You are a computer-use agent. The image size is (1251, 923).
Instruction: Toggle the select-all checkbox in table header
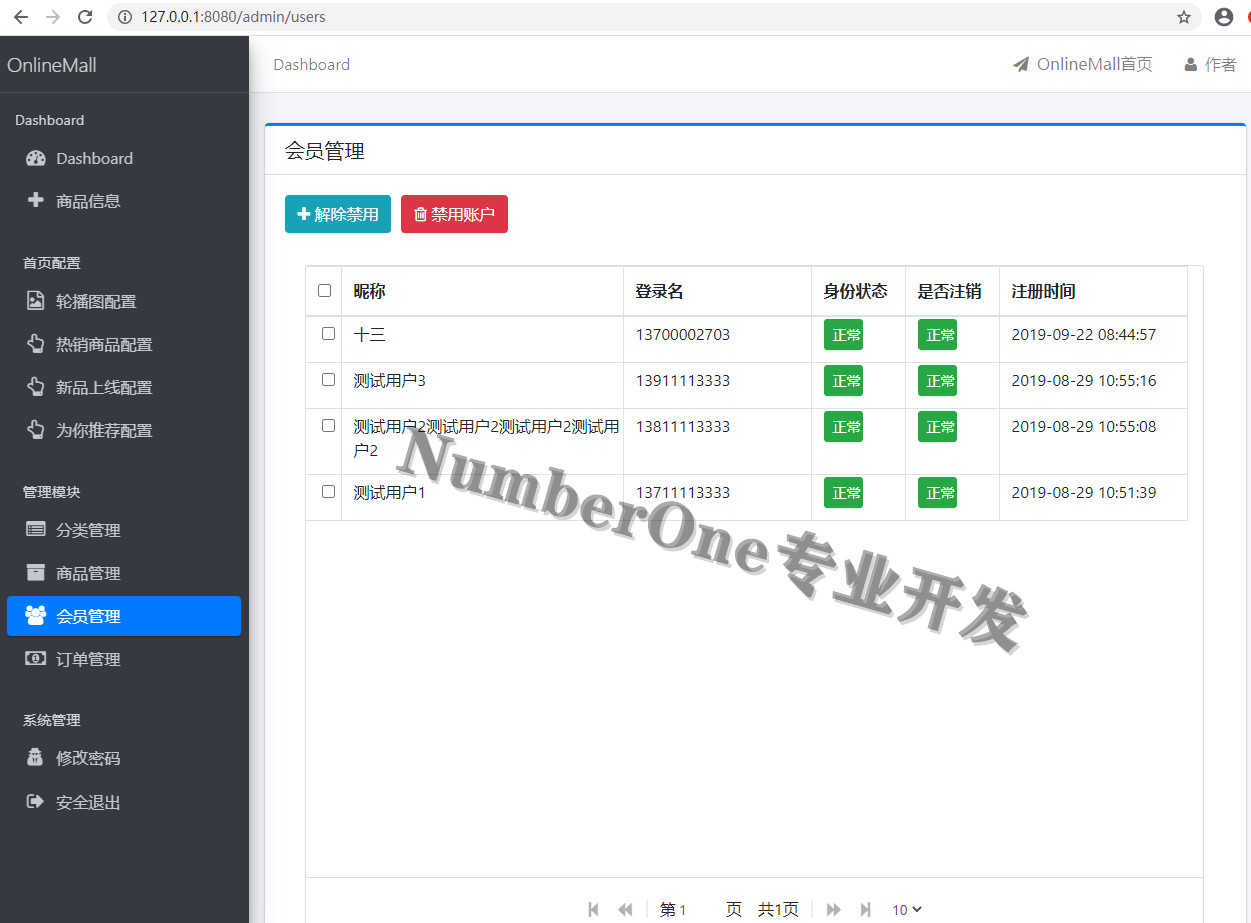(324, 290)
